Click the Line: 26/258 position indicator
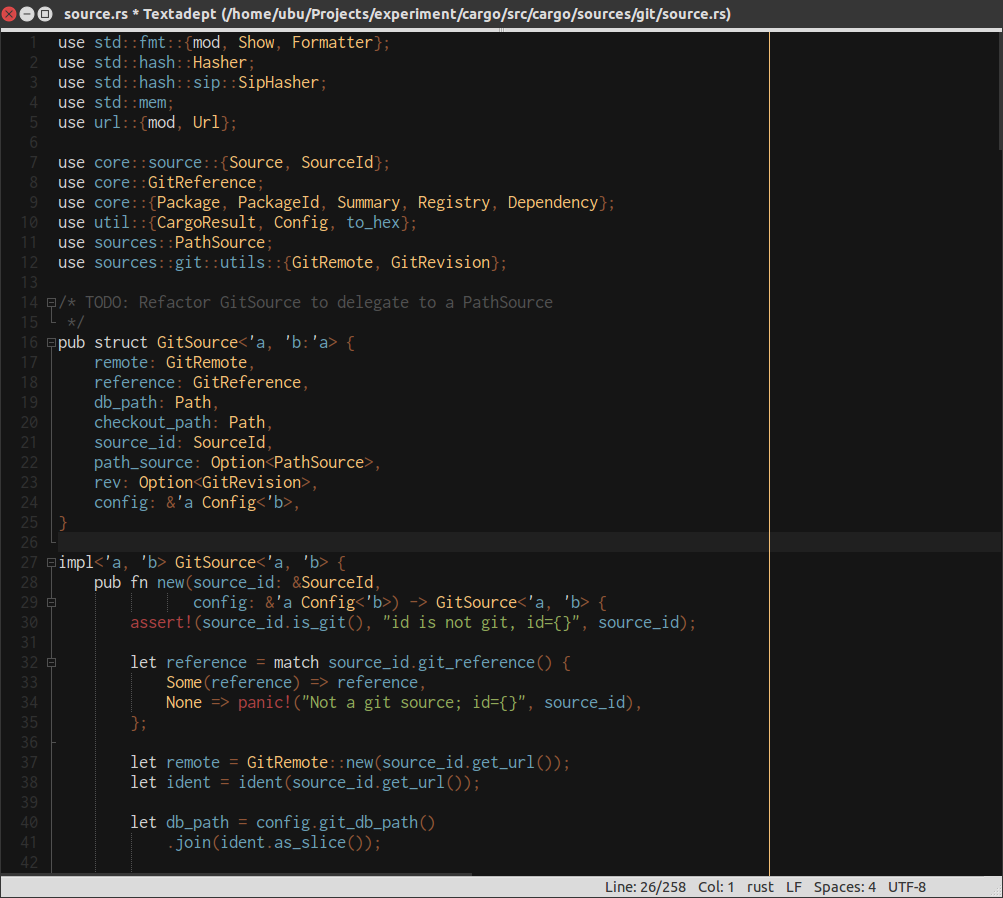Image resolution: width=1003 pixels, height=898 pixels. tap(645, 887)
